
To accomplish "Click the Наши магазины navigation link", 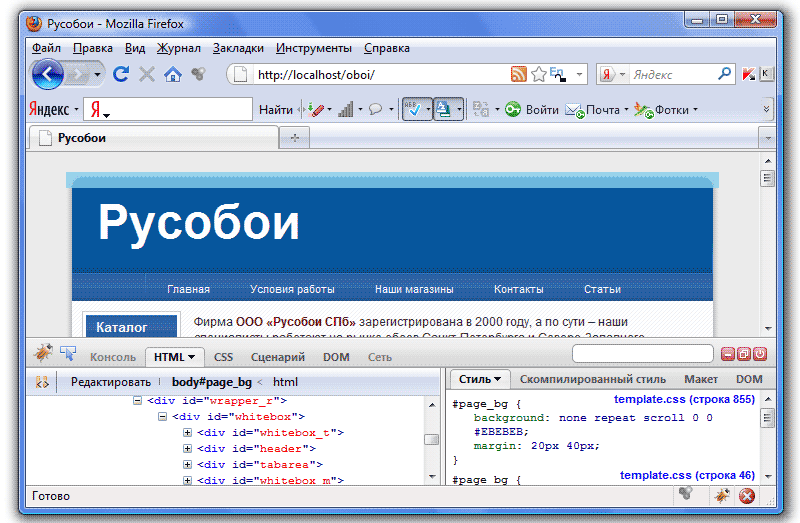I will pyautogui.click(x=414, y=289).
